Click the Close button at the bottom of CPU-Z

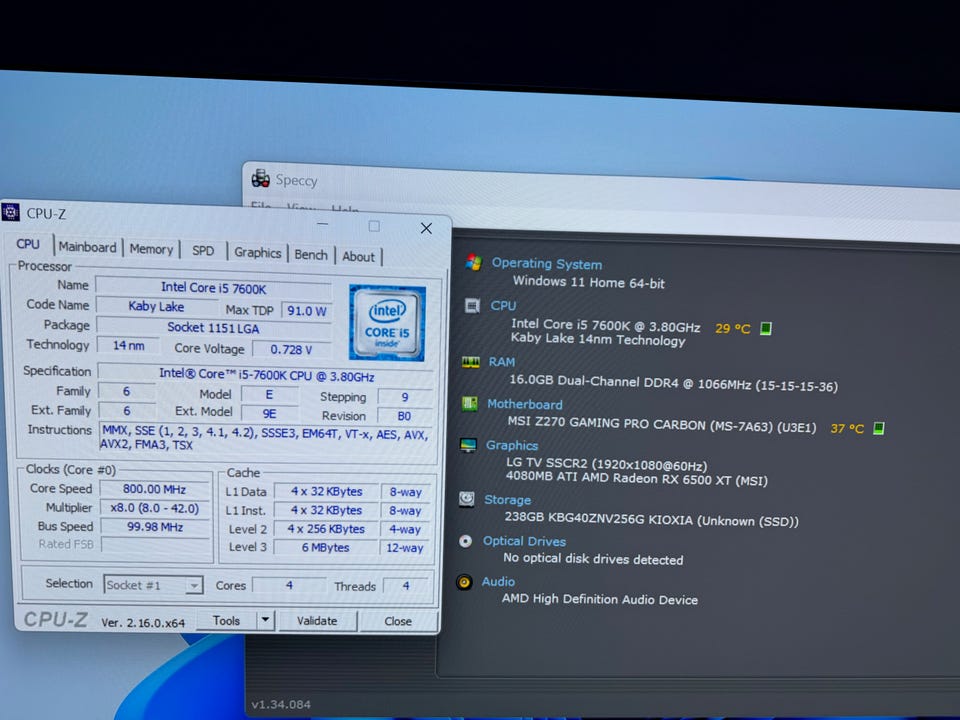[x=398, y=621]
